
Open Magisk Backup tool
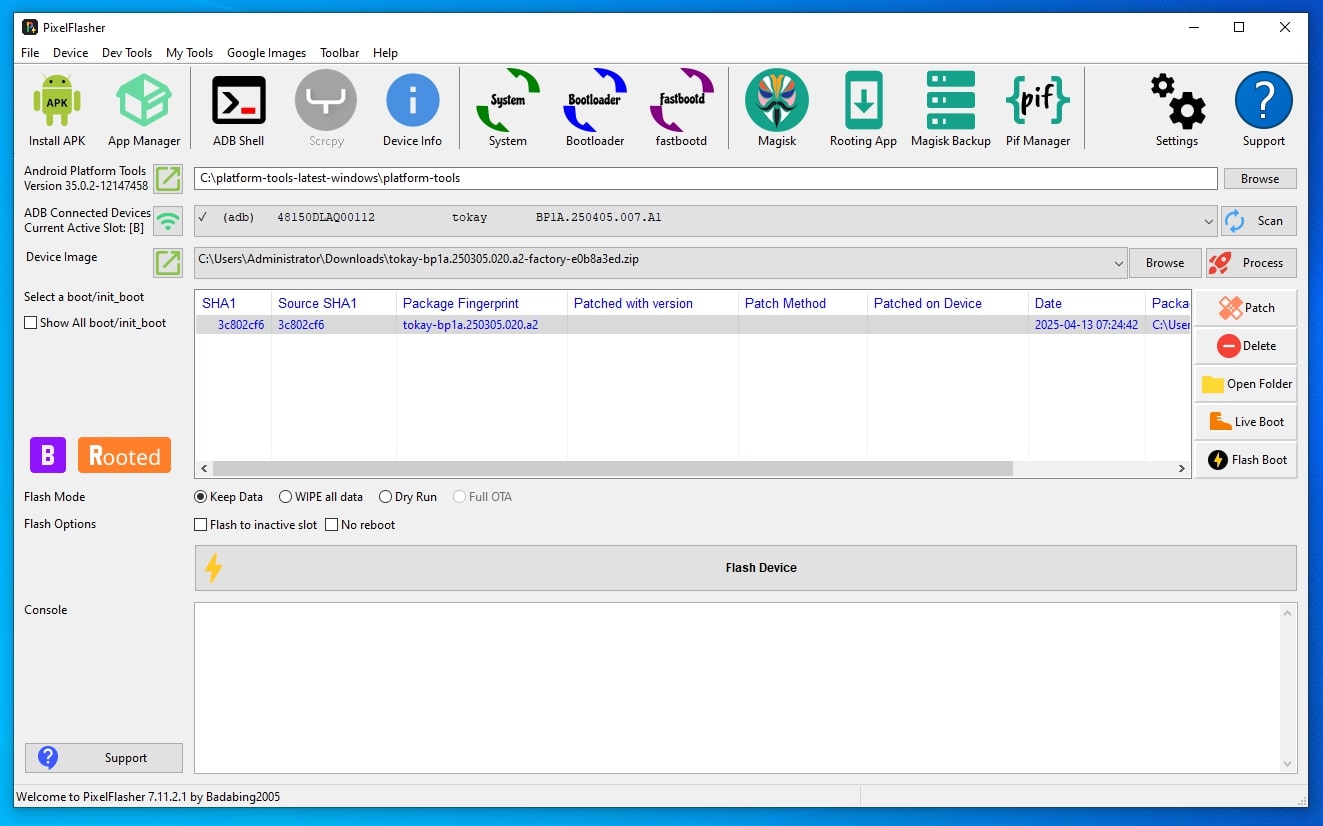pyautogui.click(x=950, y=110)
